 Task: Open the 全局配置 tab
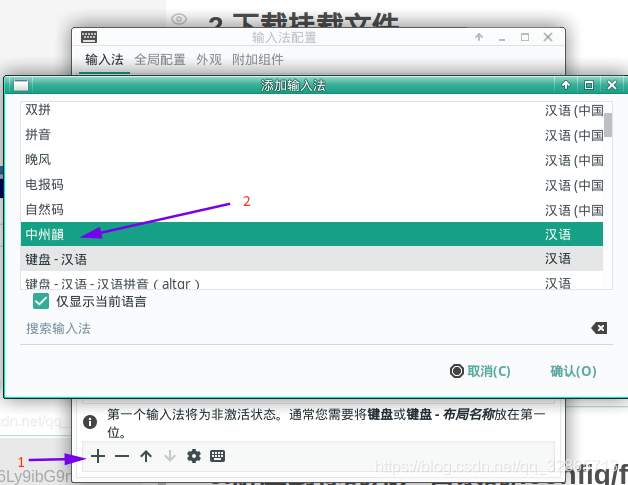point(160,60)
